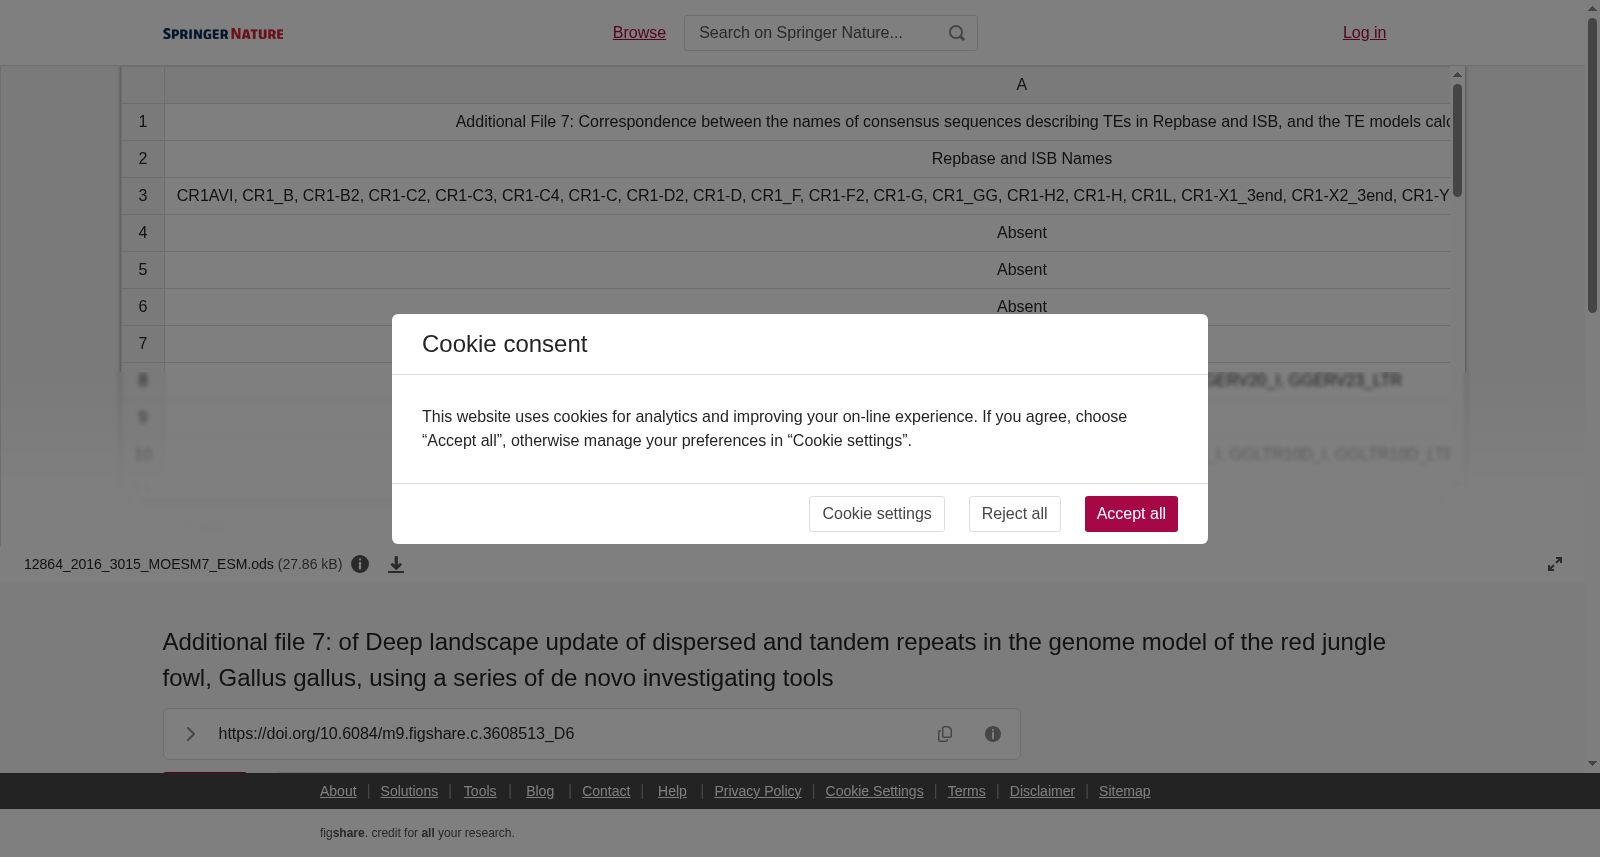
Task: Open file info icon next to filename
Action: pyautogui.click(x=361, y=564)
